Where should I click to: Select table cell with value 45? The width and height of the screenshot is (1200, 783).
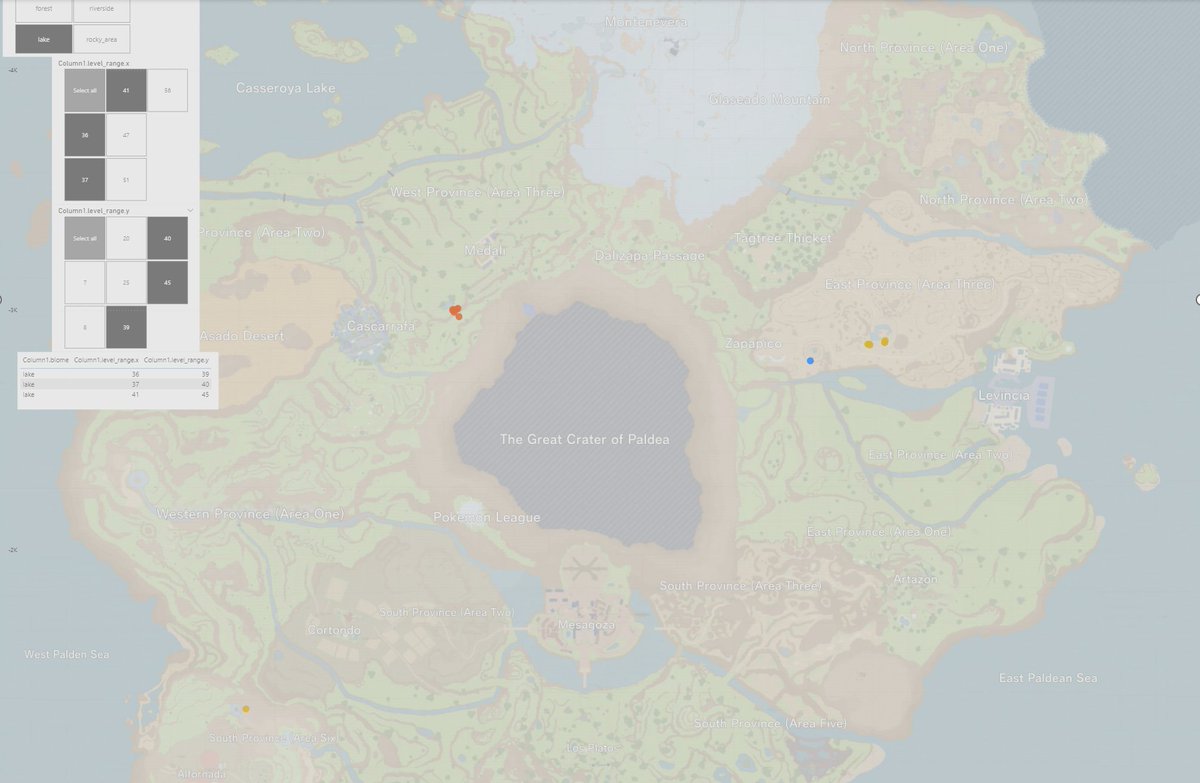tap(205, 394)
